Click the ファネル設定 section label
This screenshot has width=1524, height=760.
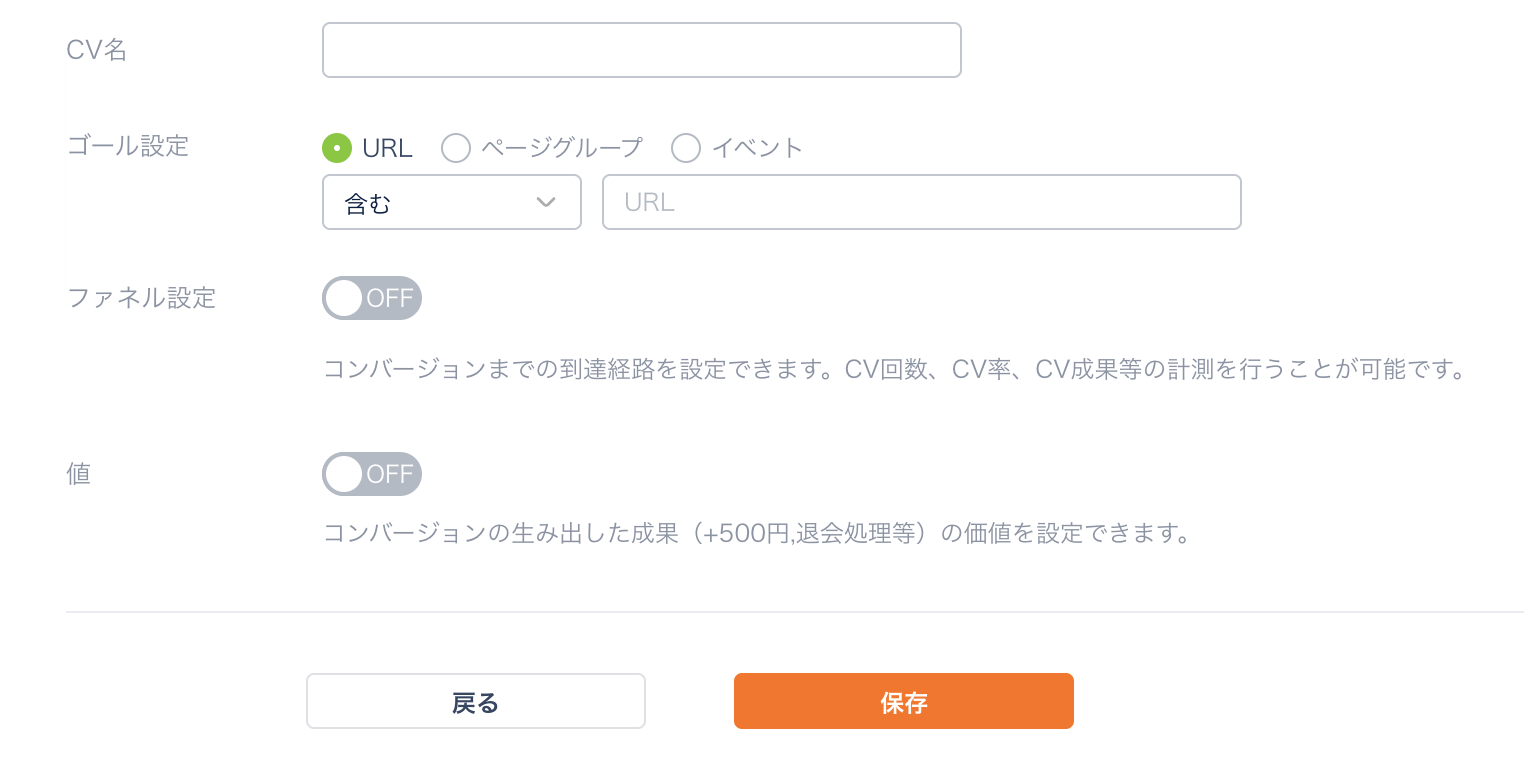pyautogui.click(x=141, y=298)
